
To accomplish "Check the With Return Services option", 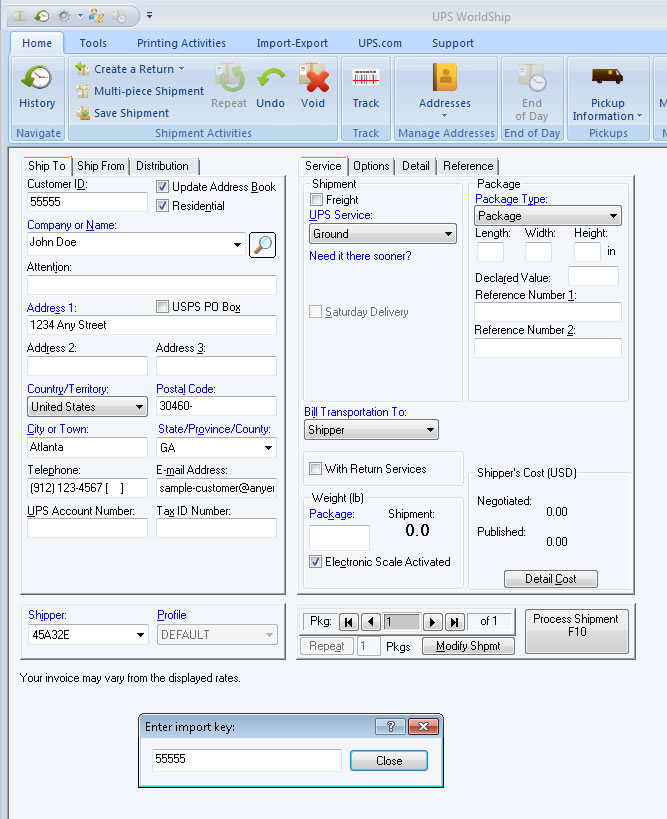I will (316, 469).
